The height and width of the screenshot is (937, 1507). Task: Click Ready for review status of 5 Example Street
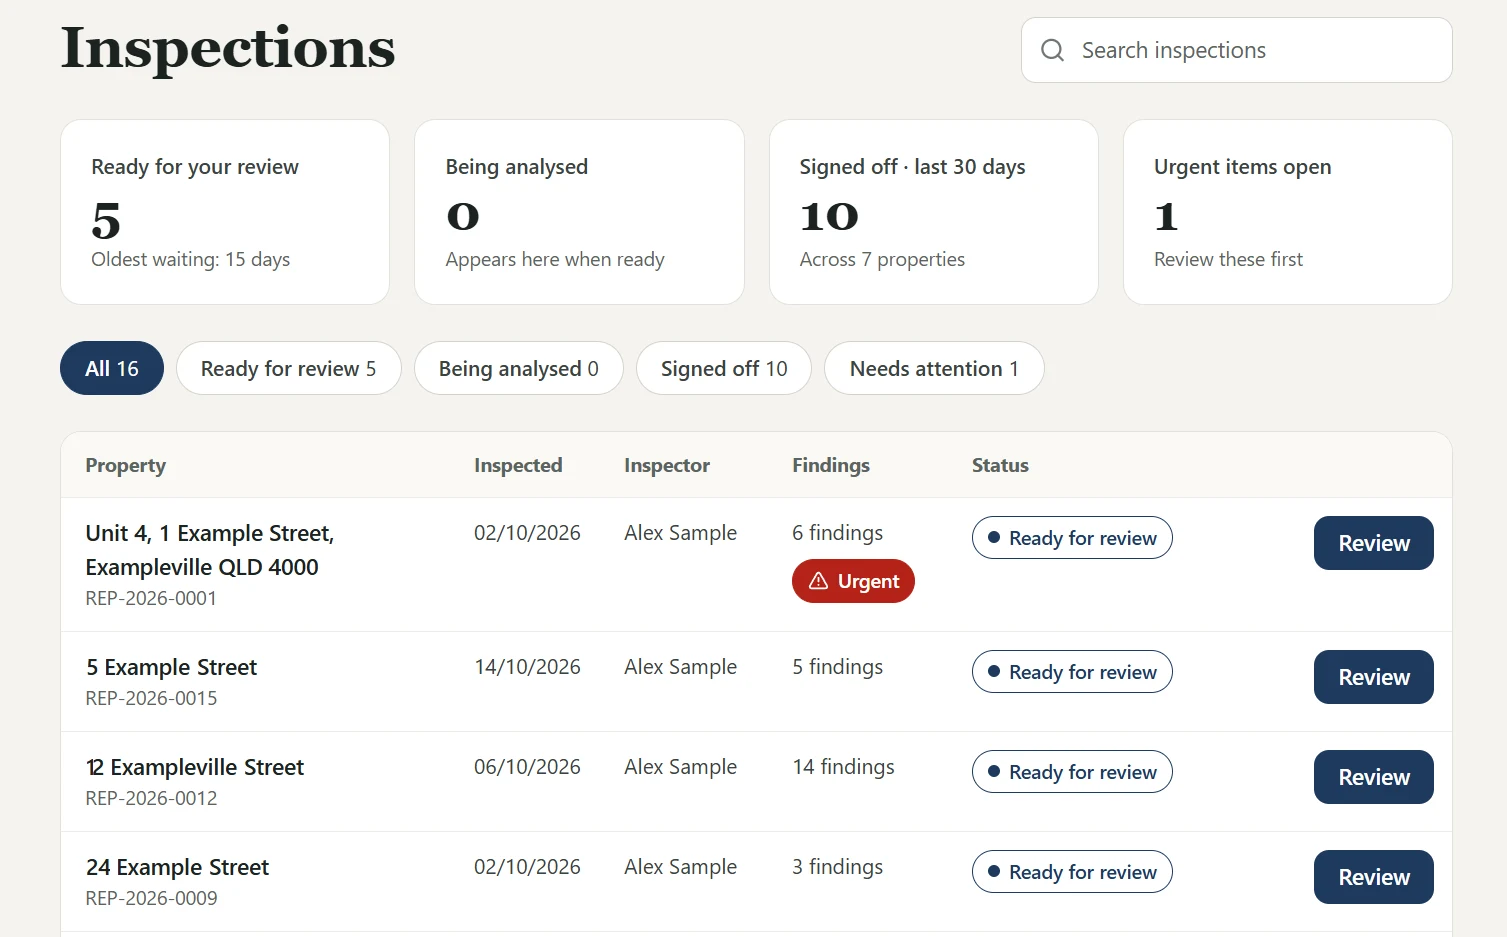[1072, 672]
